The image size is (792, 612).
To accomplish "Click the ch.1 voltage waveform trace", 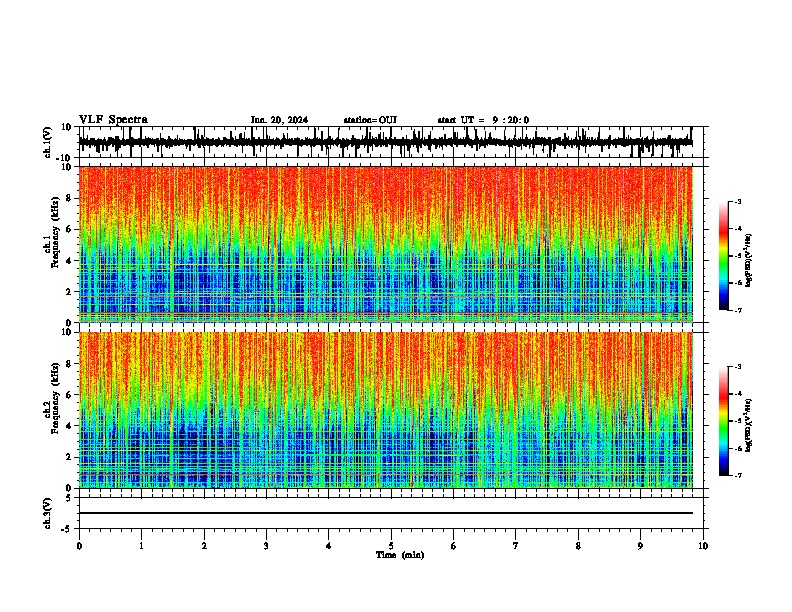I will 385,142.
